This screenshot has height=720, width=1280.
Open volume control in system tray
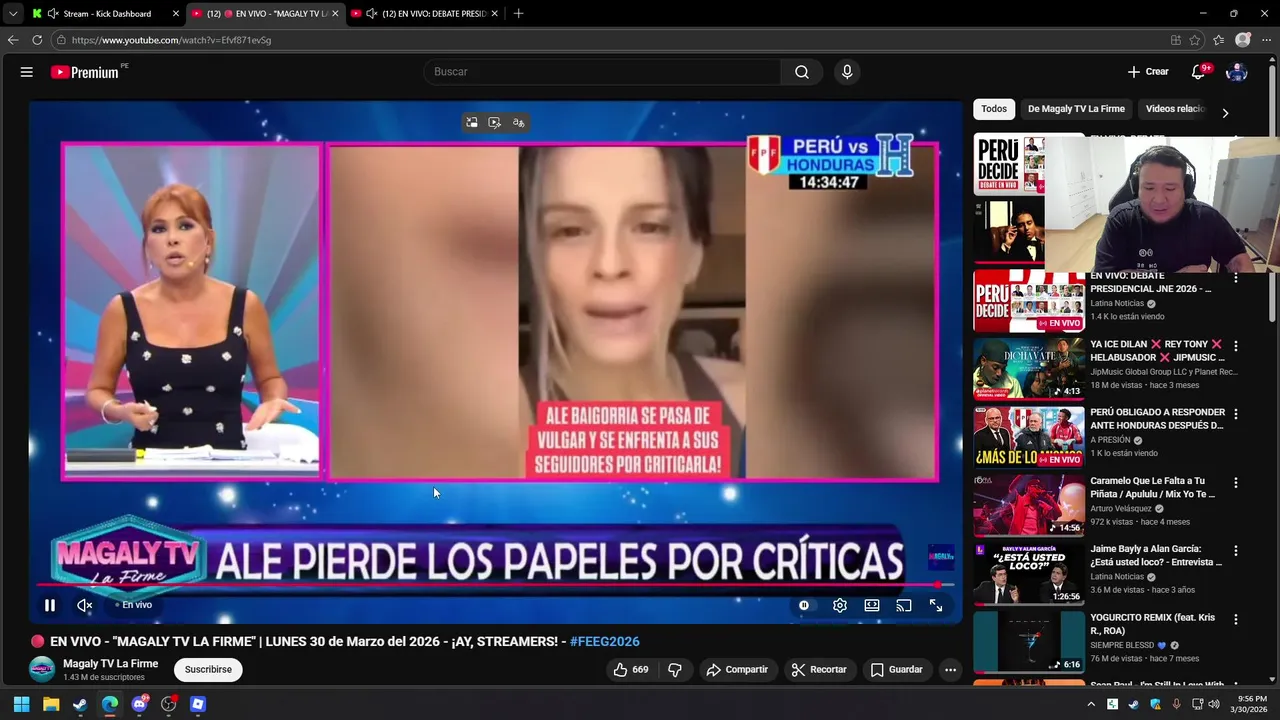[1214, 704]
